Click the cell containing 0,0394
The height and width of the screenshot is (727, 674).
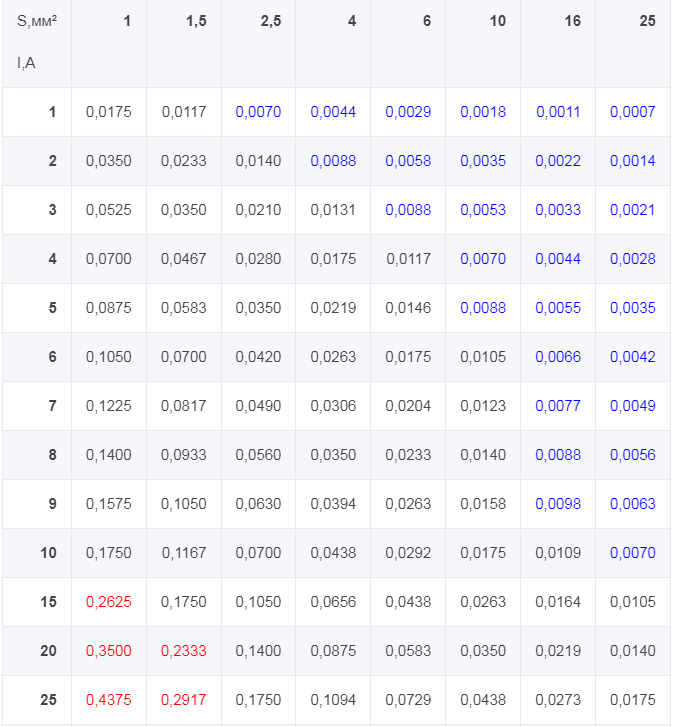333,504
